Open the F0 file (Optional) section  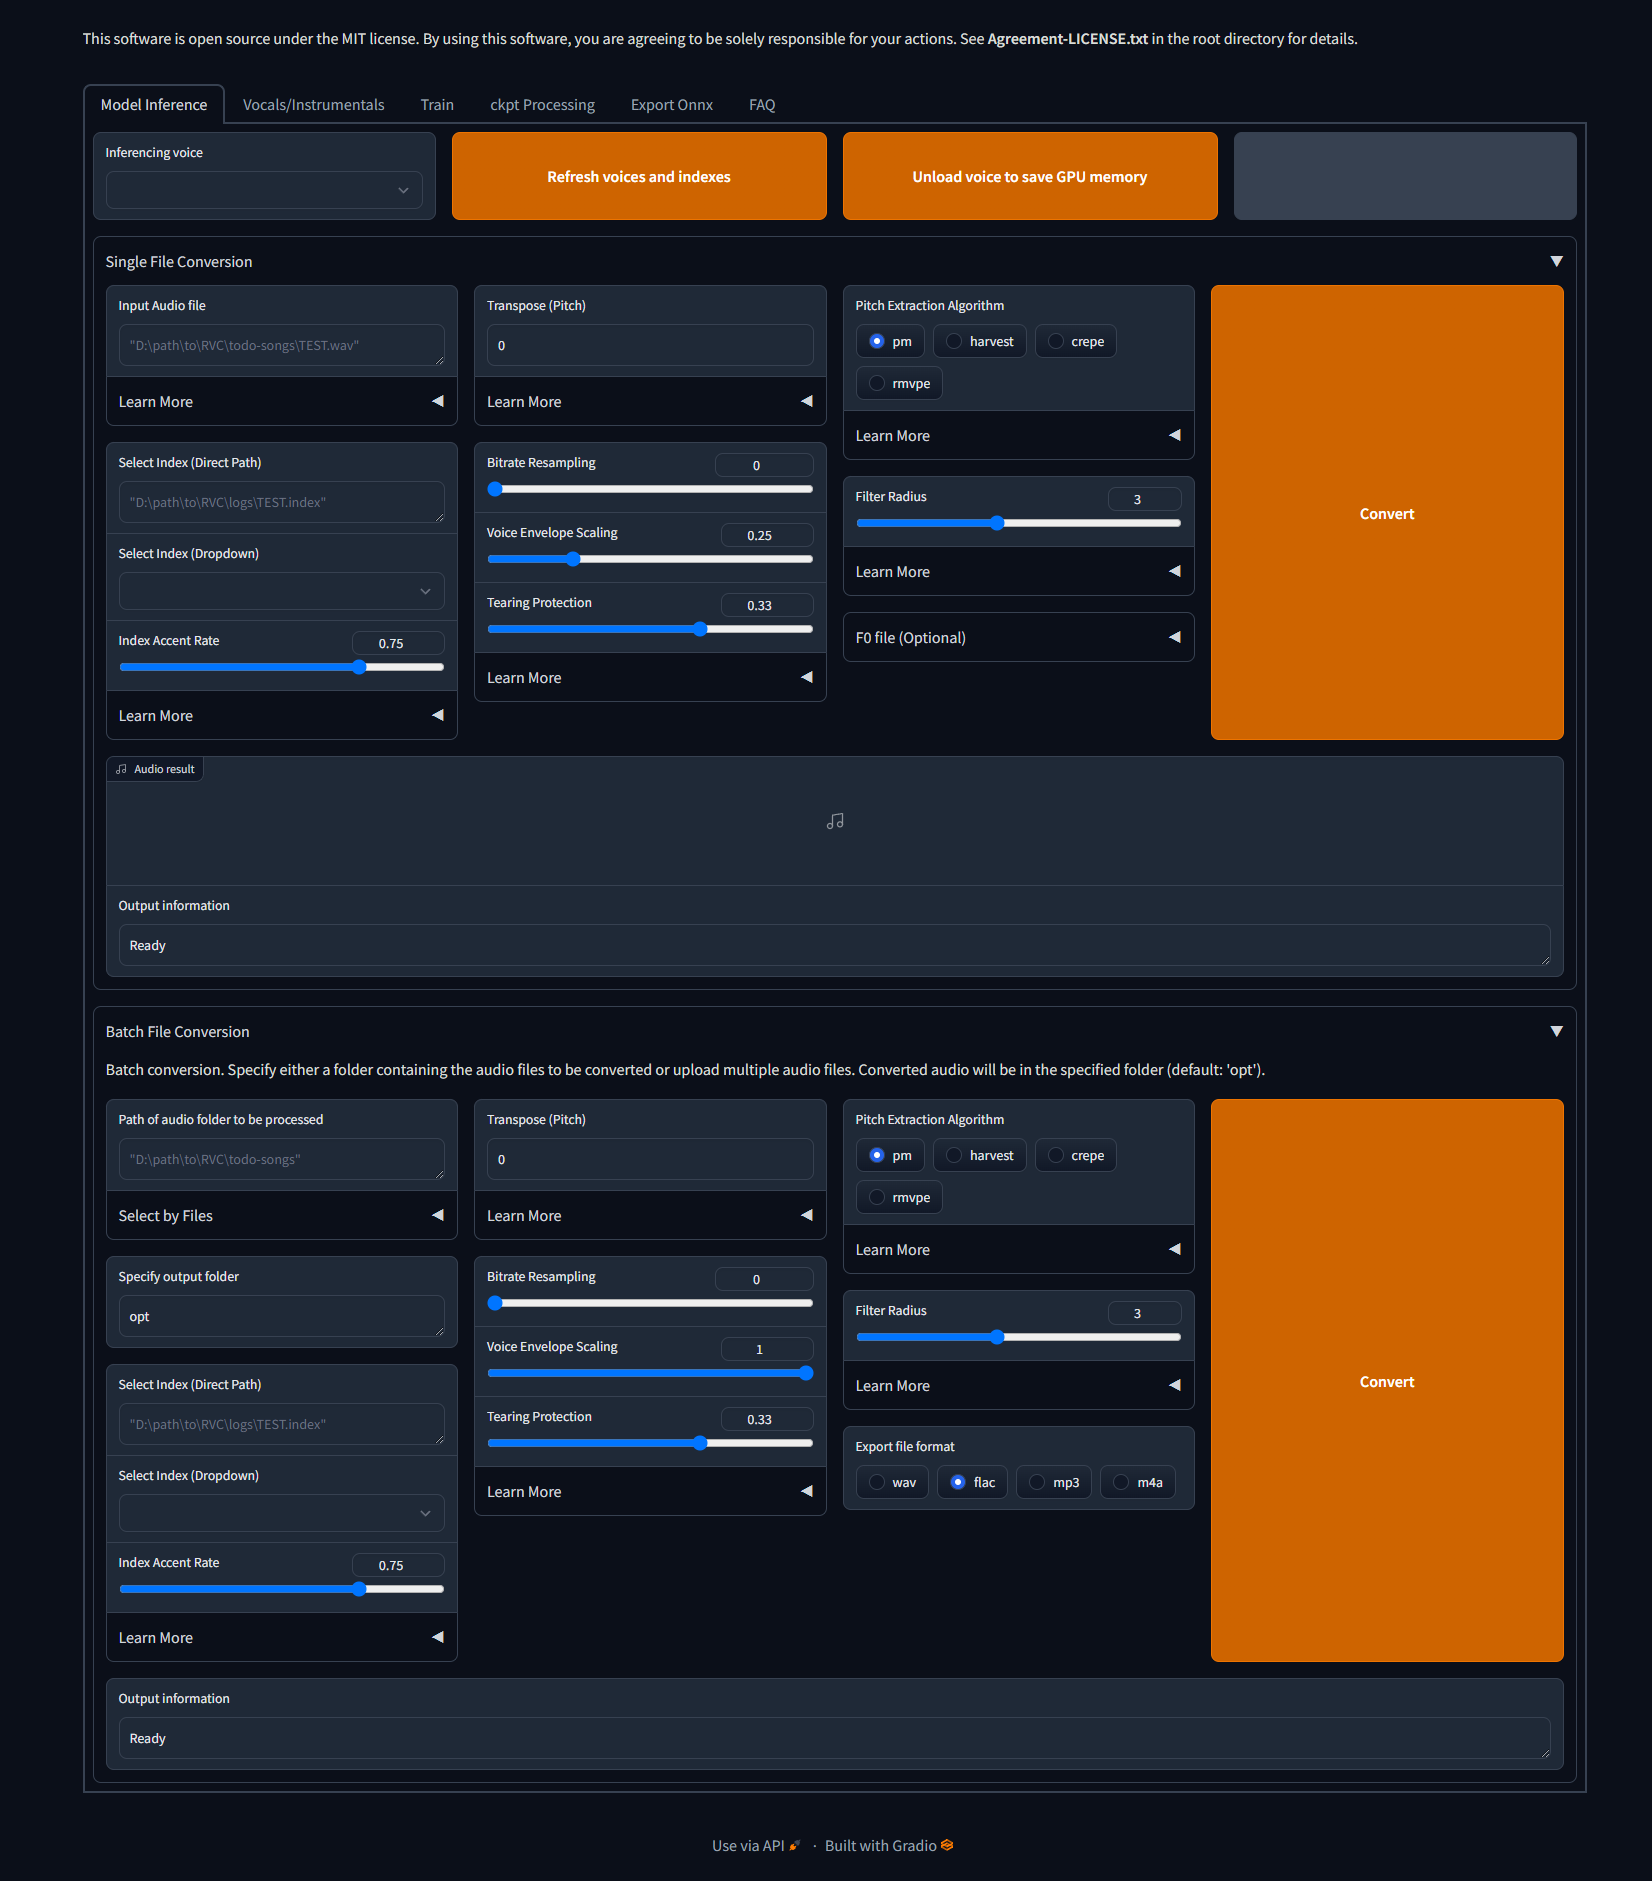1017,637
